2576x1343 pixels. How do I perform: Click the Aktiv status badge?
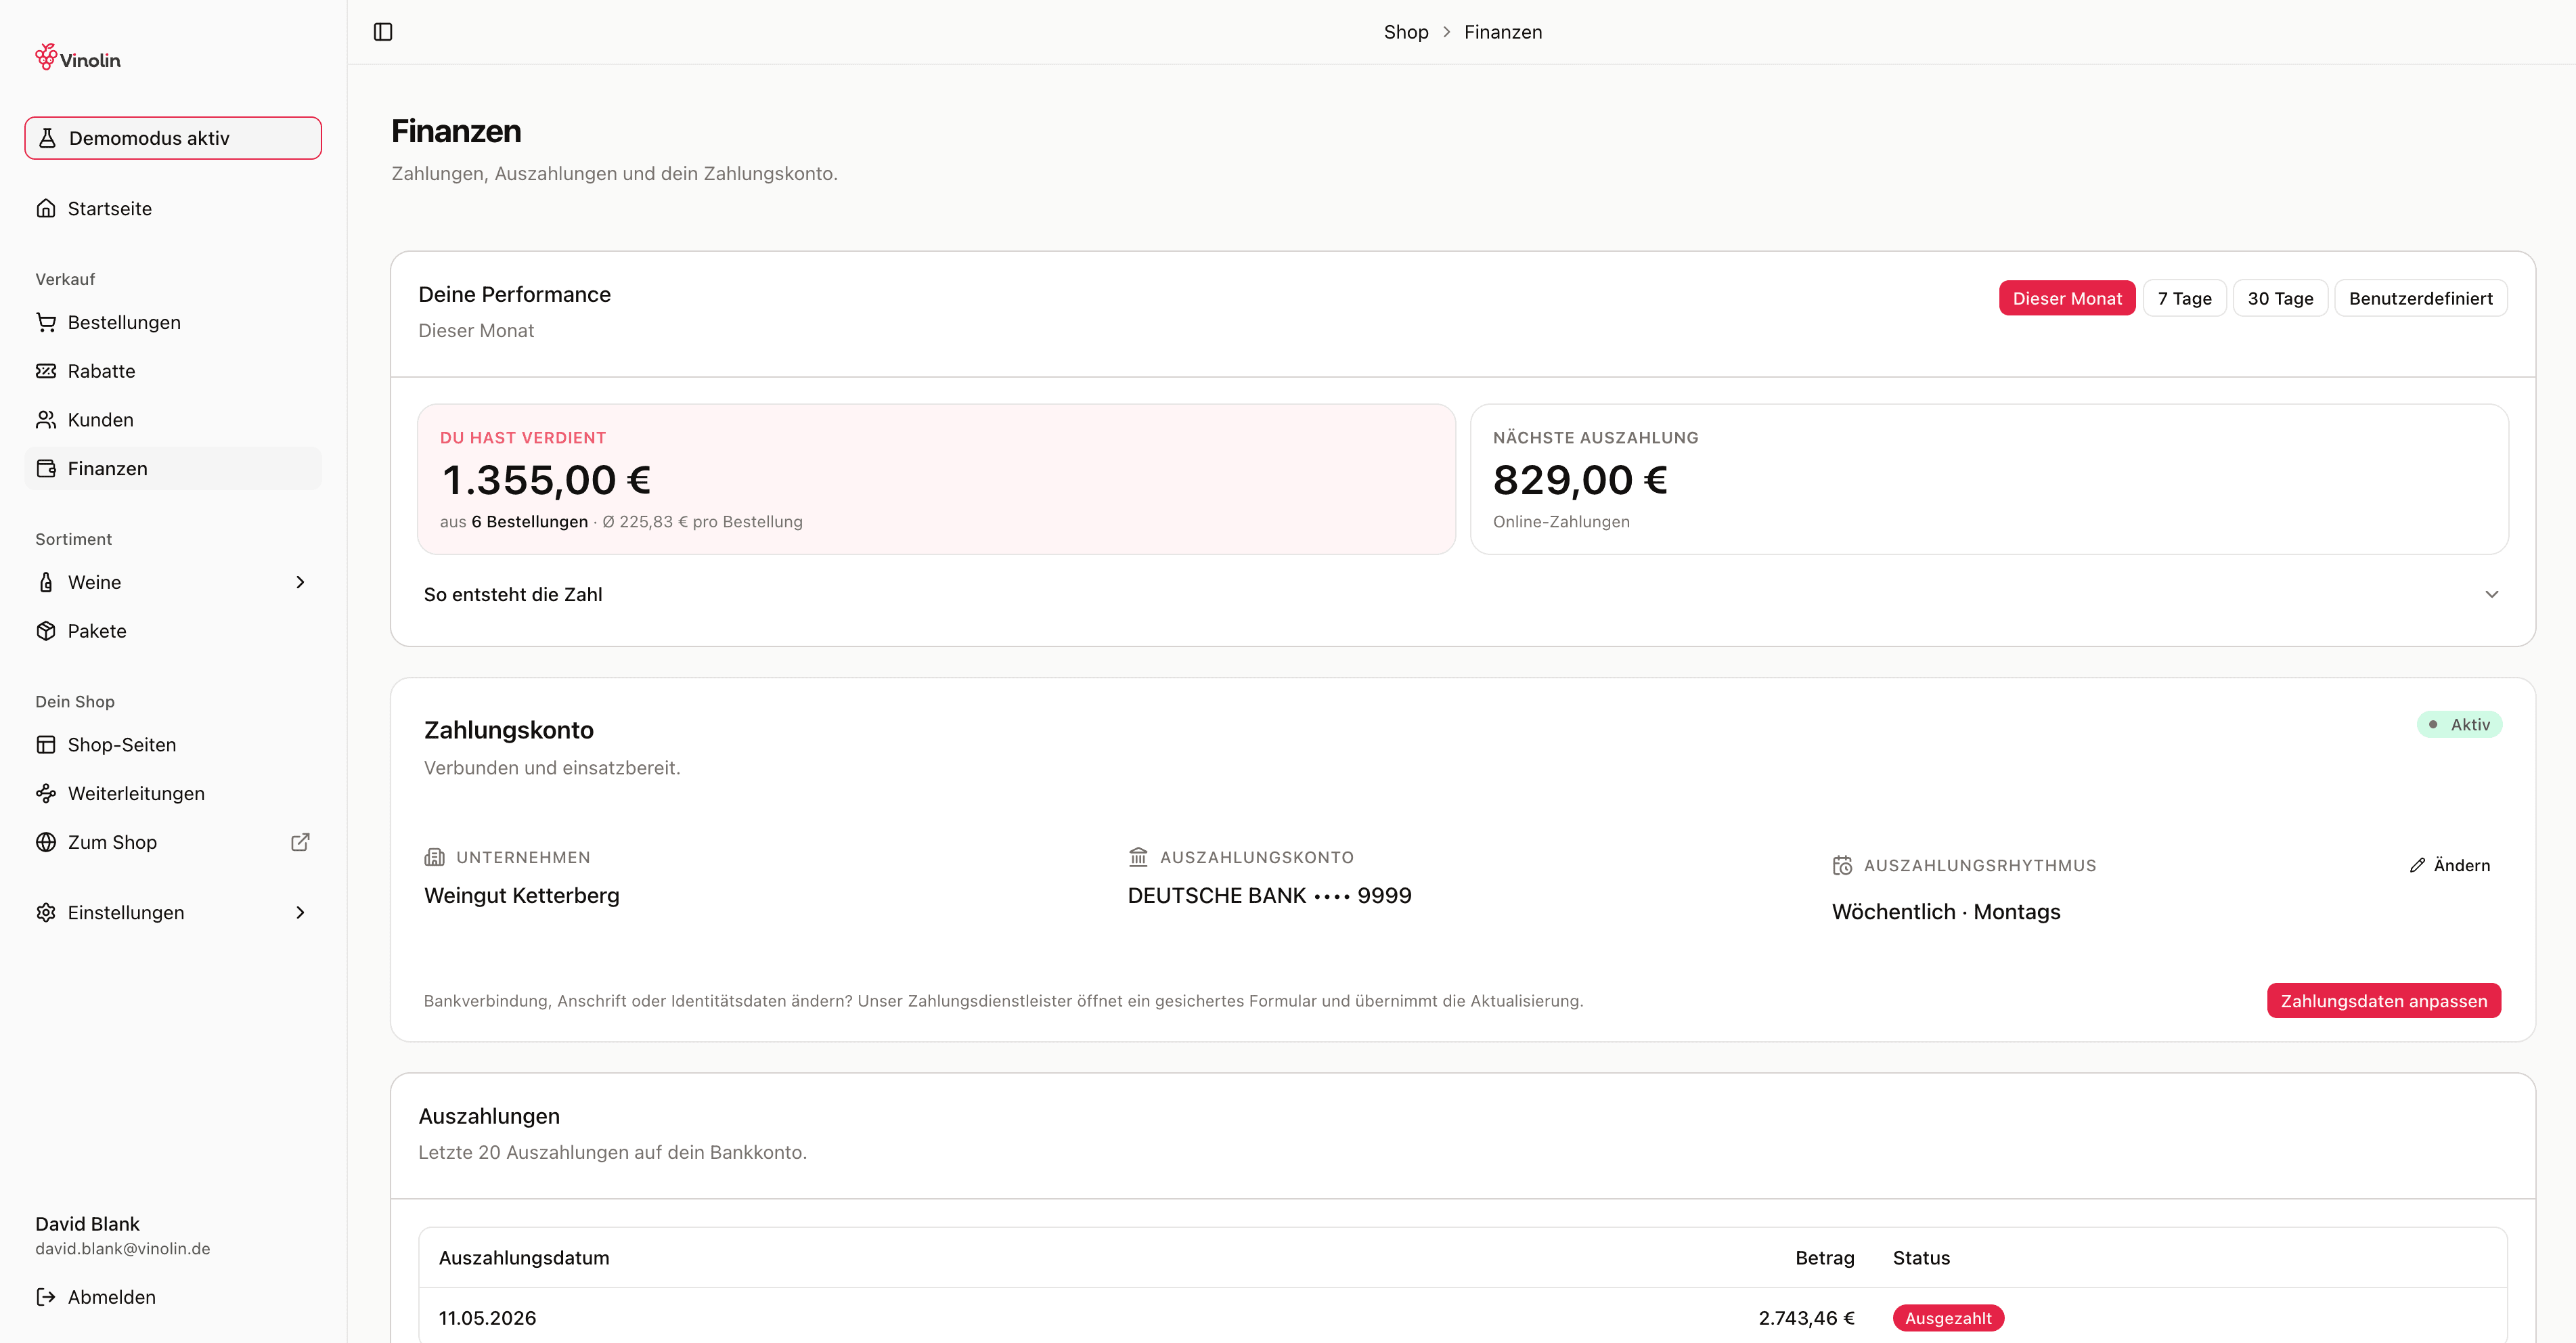(x=2459, y=724)
